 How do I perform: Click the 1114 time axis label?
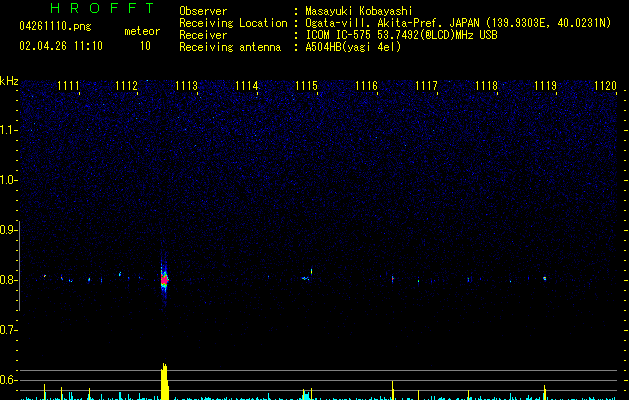point(246,86)
